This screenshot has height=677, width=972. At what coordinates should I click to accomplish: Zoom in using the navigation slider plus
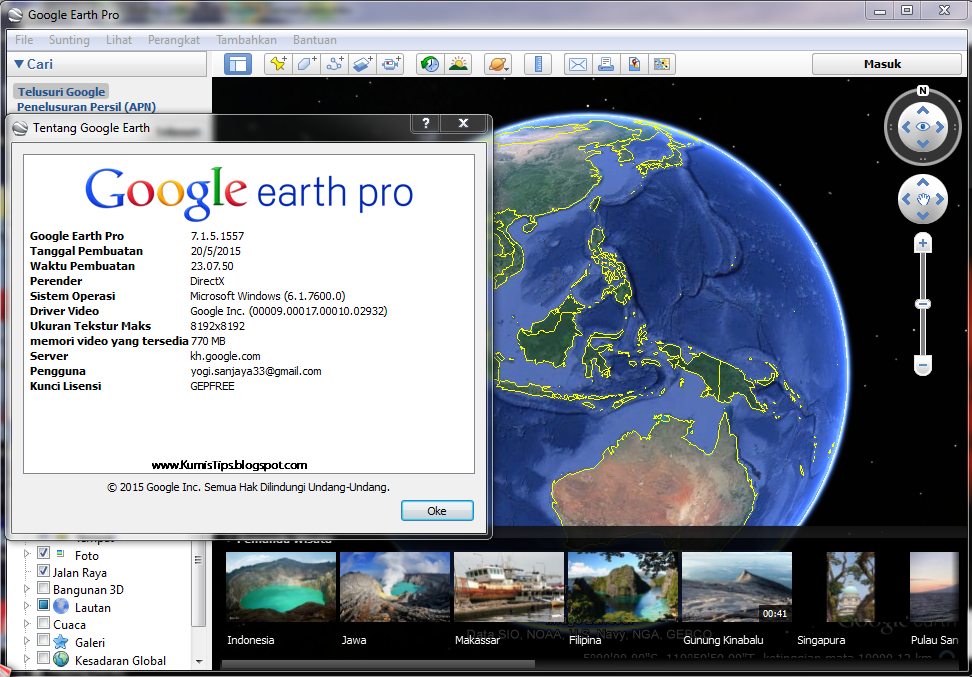point(922,242)
